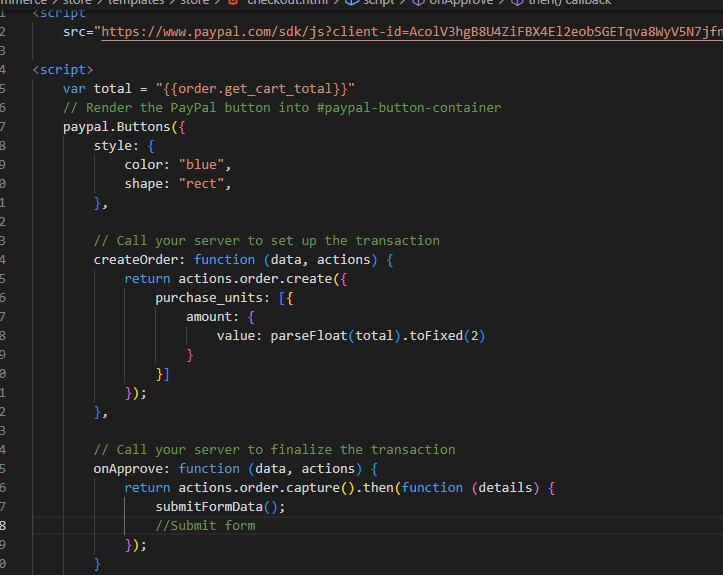Click function keyword on onApprove line
Viewport: 723px width, 575px height.
[209, 469]
